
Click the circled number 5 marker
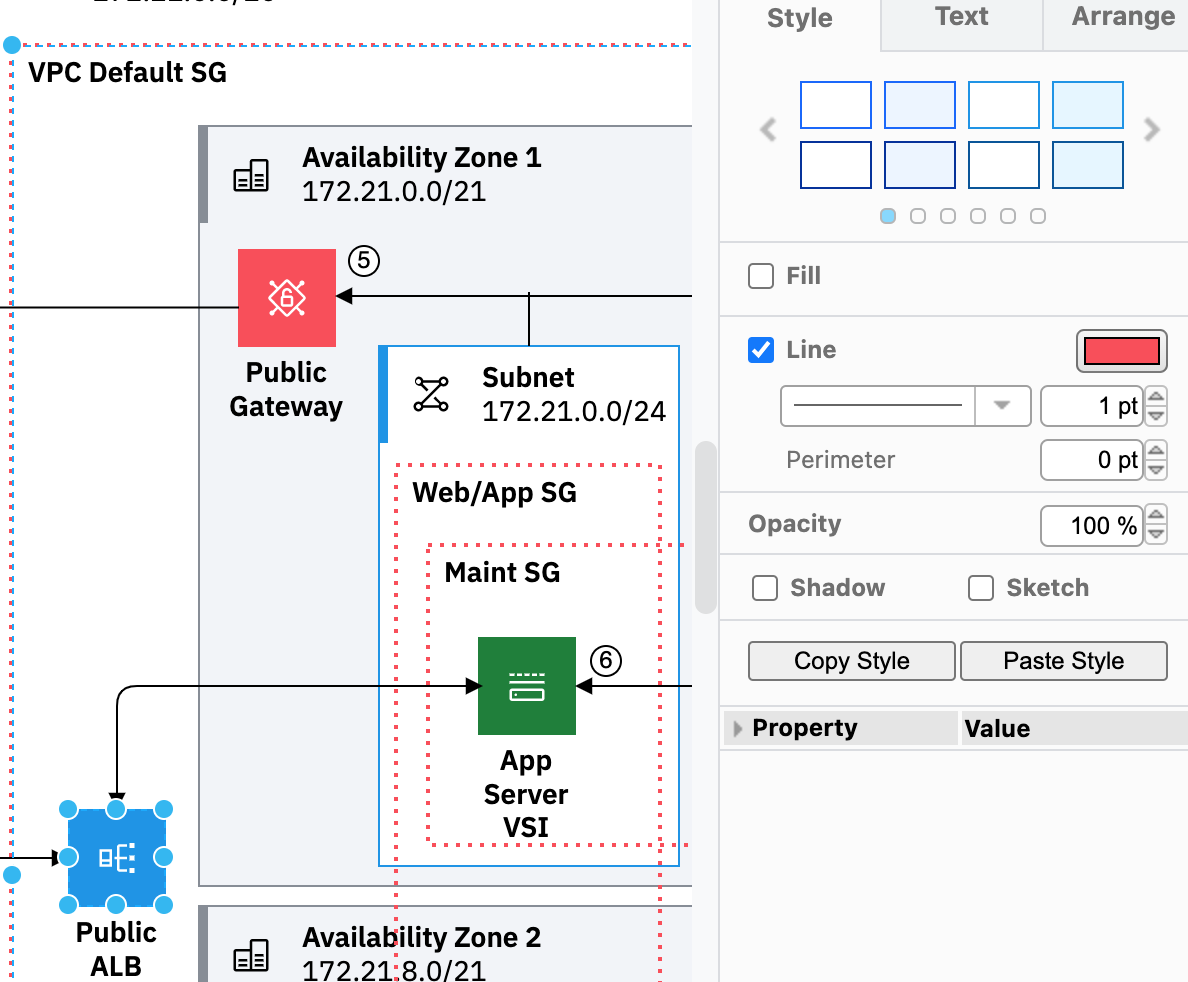pyautogui.click(x=364, y=261)
